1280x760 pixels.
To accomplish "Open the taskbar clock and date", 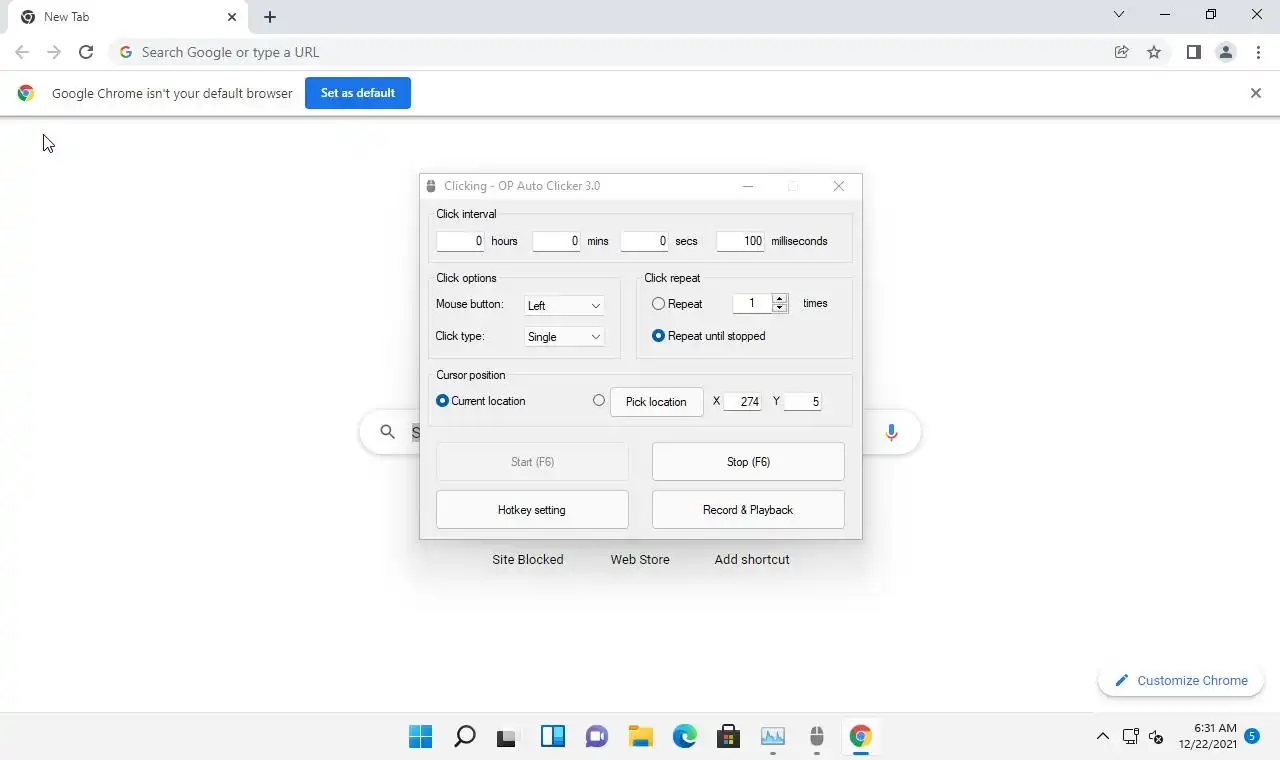I will (x=1208, y=736).
